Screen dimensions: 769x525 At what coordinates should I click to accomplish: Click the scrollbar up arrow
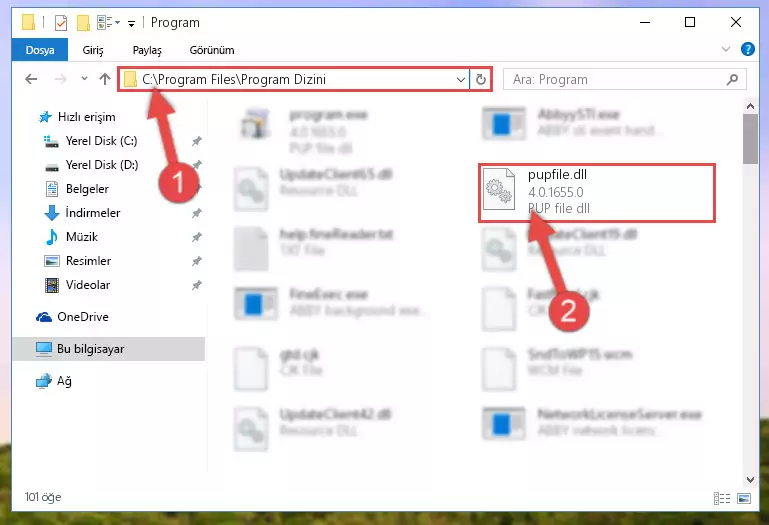tap(750, 106)
